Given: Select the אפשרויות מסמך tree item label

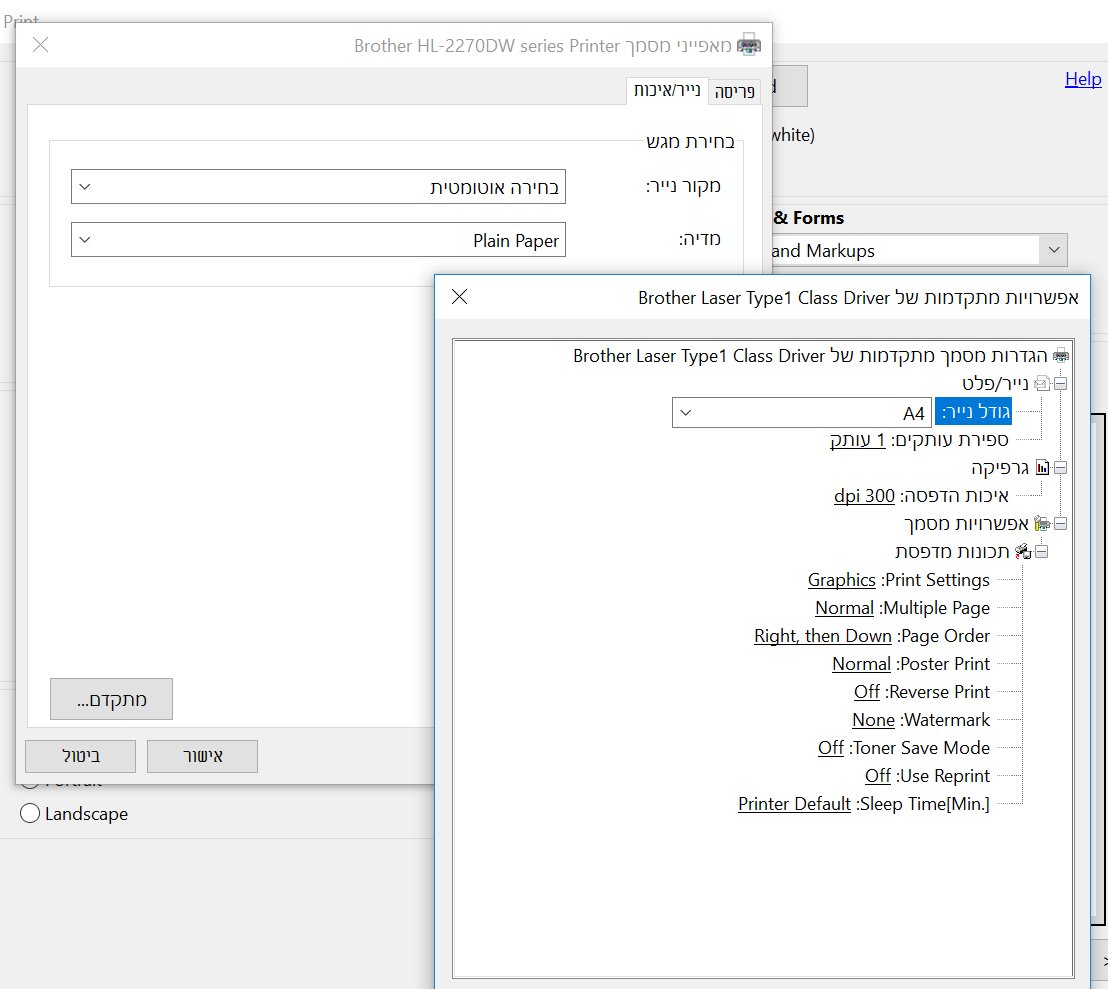Looking at the screenshot, I should point(966,523).
